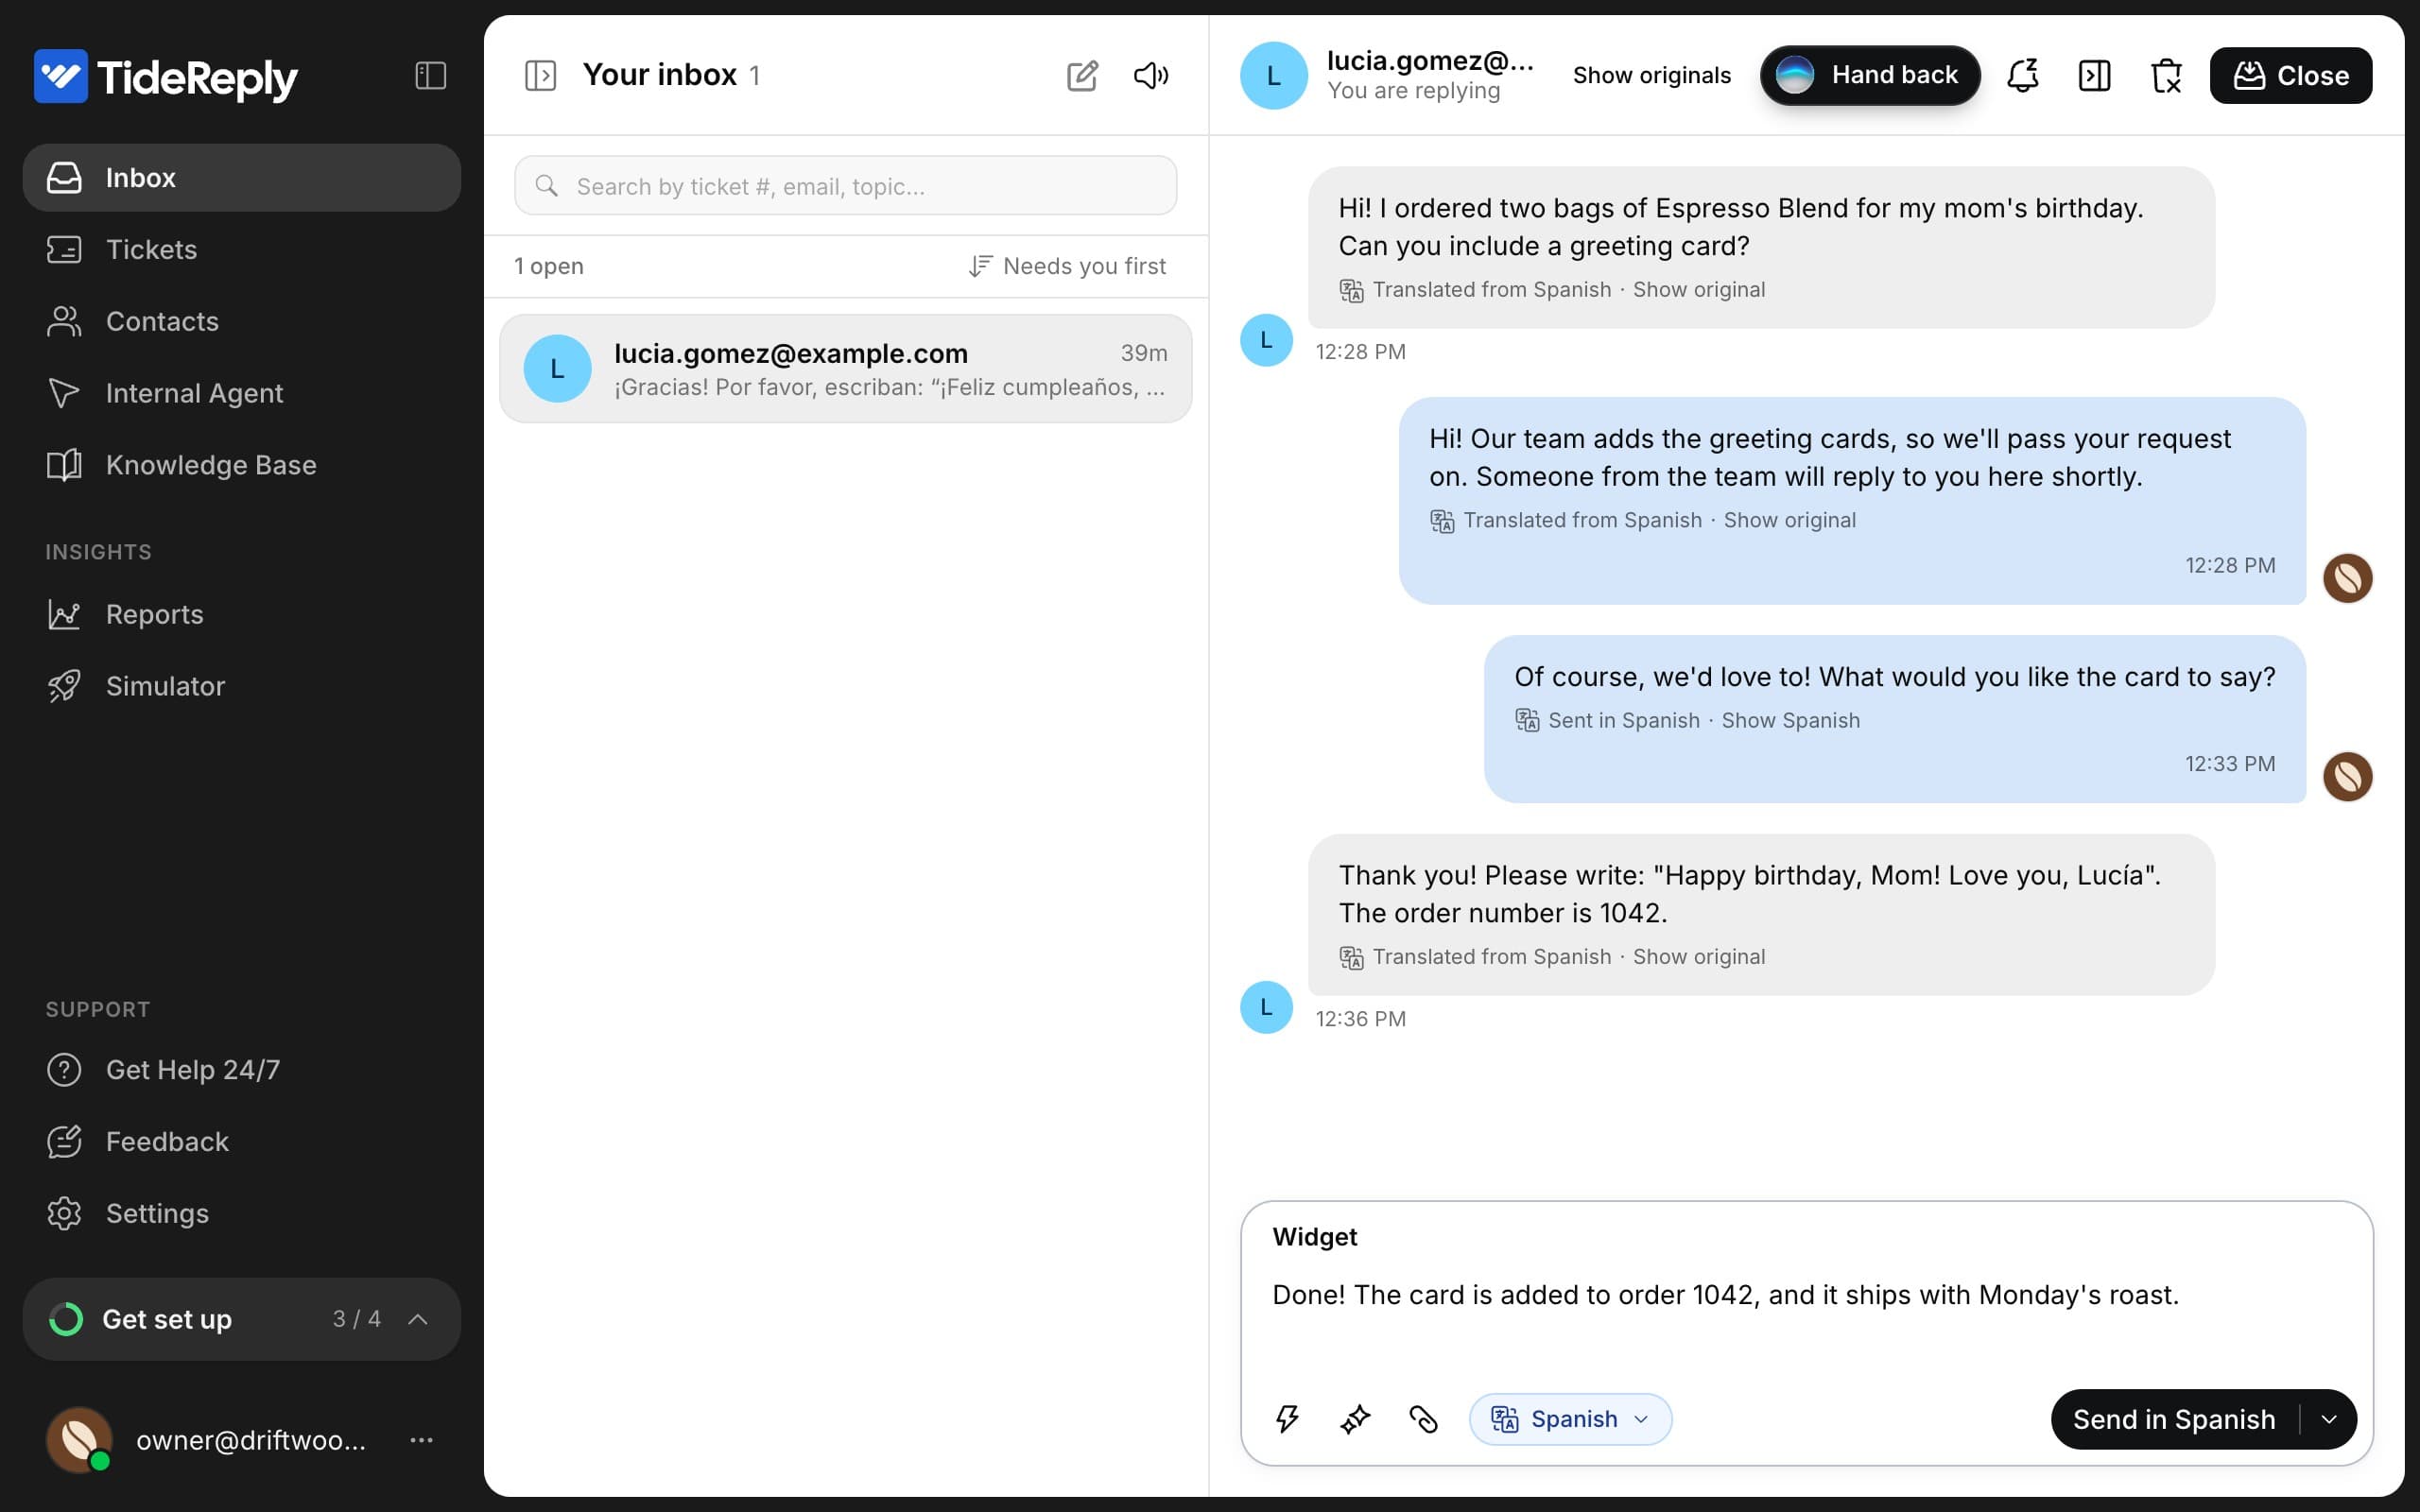This screenshot has height=1512, width=2420.
Task: Open Settings
Action: pyautogui.click(x=241, y=1214)
